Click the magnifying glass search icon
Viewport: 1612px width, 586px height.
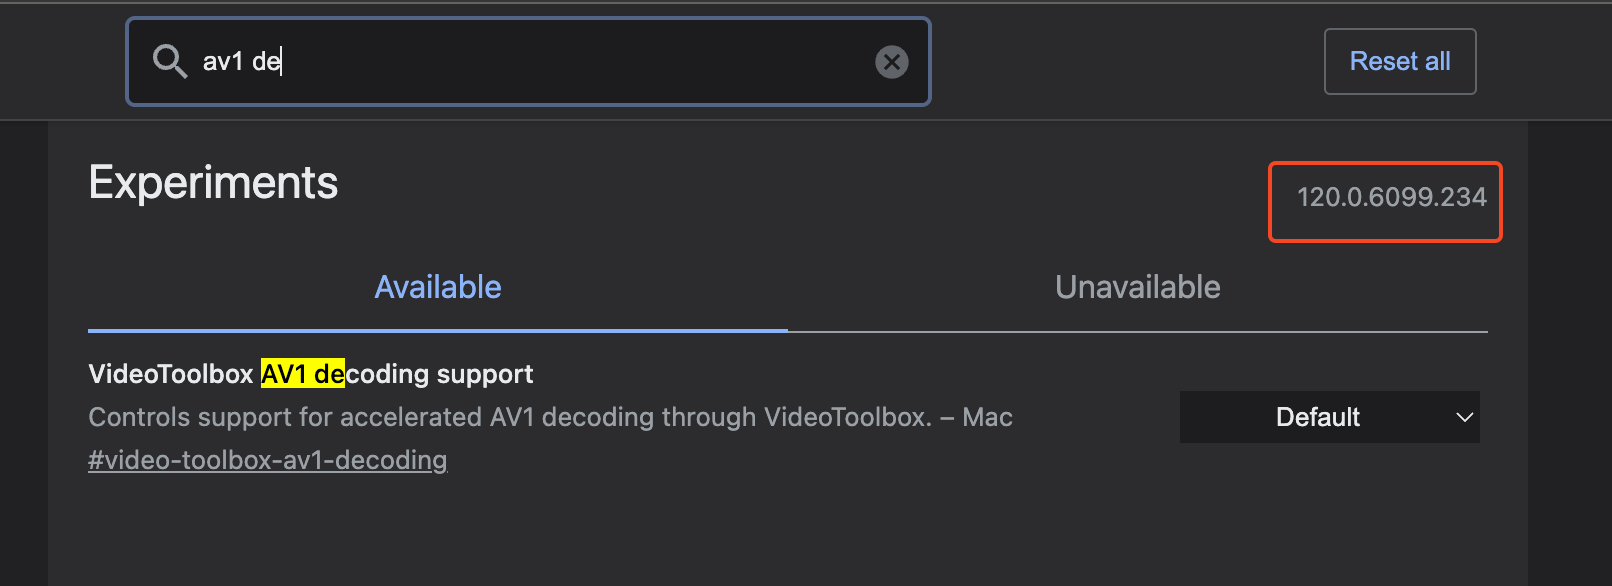(169, 61)
